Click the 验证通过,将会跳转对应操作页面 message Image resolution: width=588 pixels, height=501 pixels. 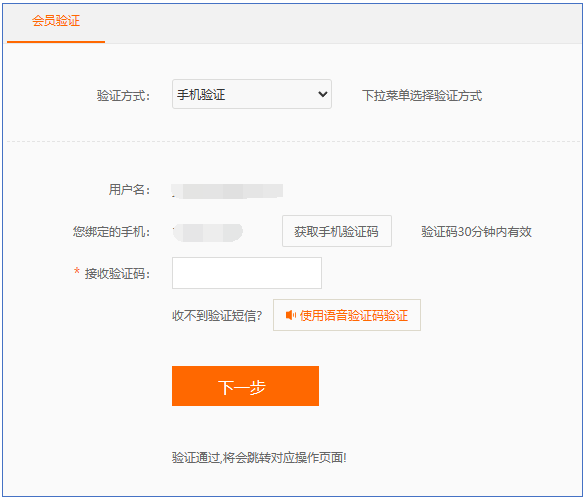(259, 458)
